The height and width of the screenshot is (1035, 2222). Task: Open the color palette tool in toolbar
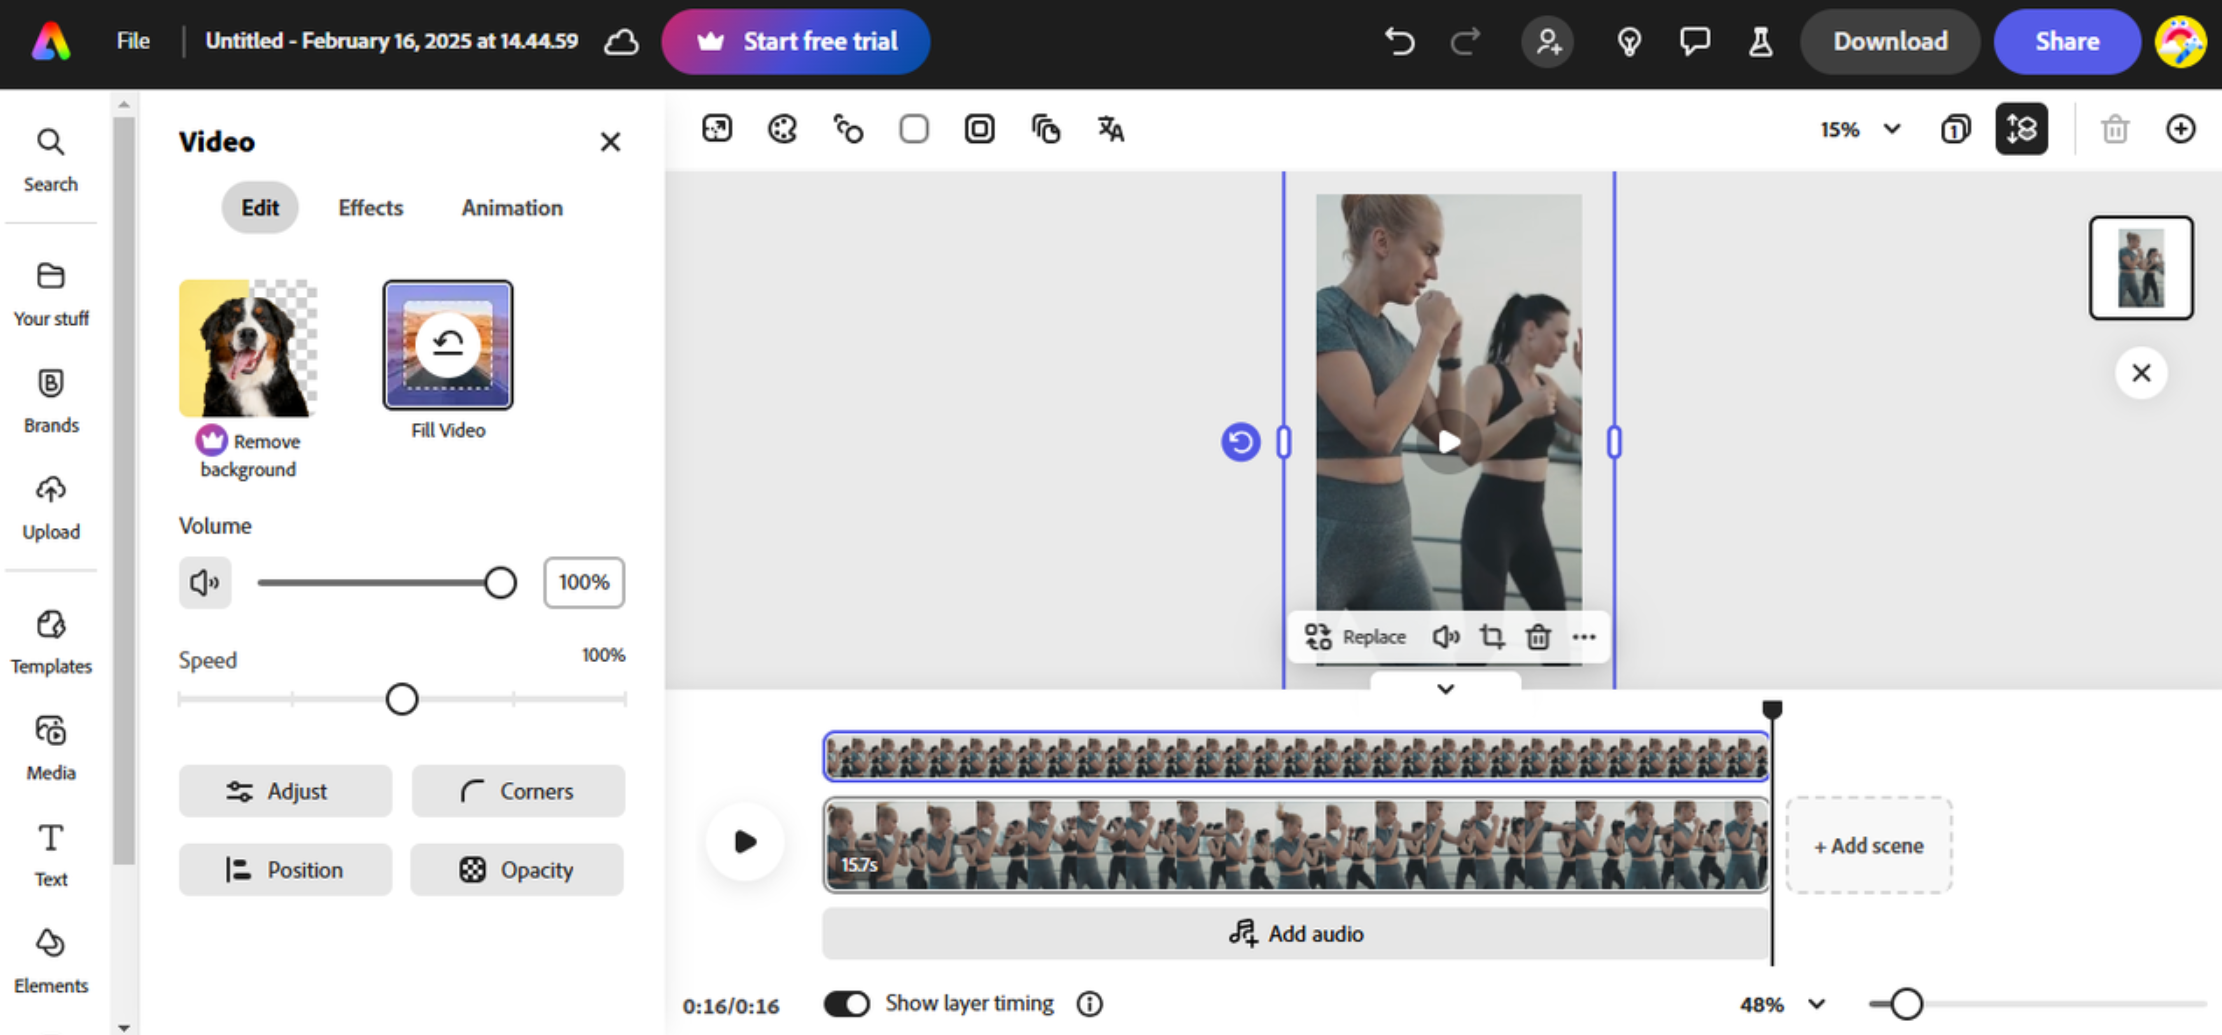tap(782, 129)
